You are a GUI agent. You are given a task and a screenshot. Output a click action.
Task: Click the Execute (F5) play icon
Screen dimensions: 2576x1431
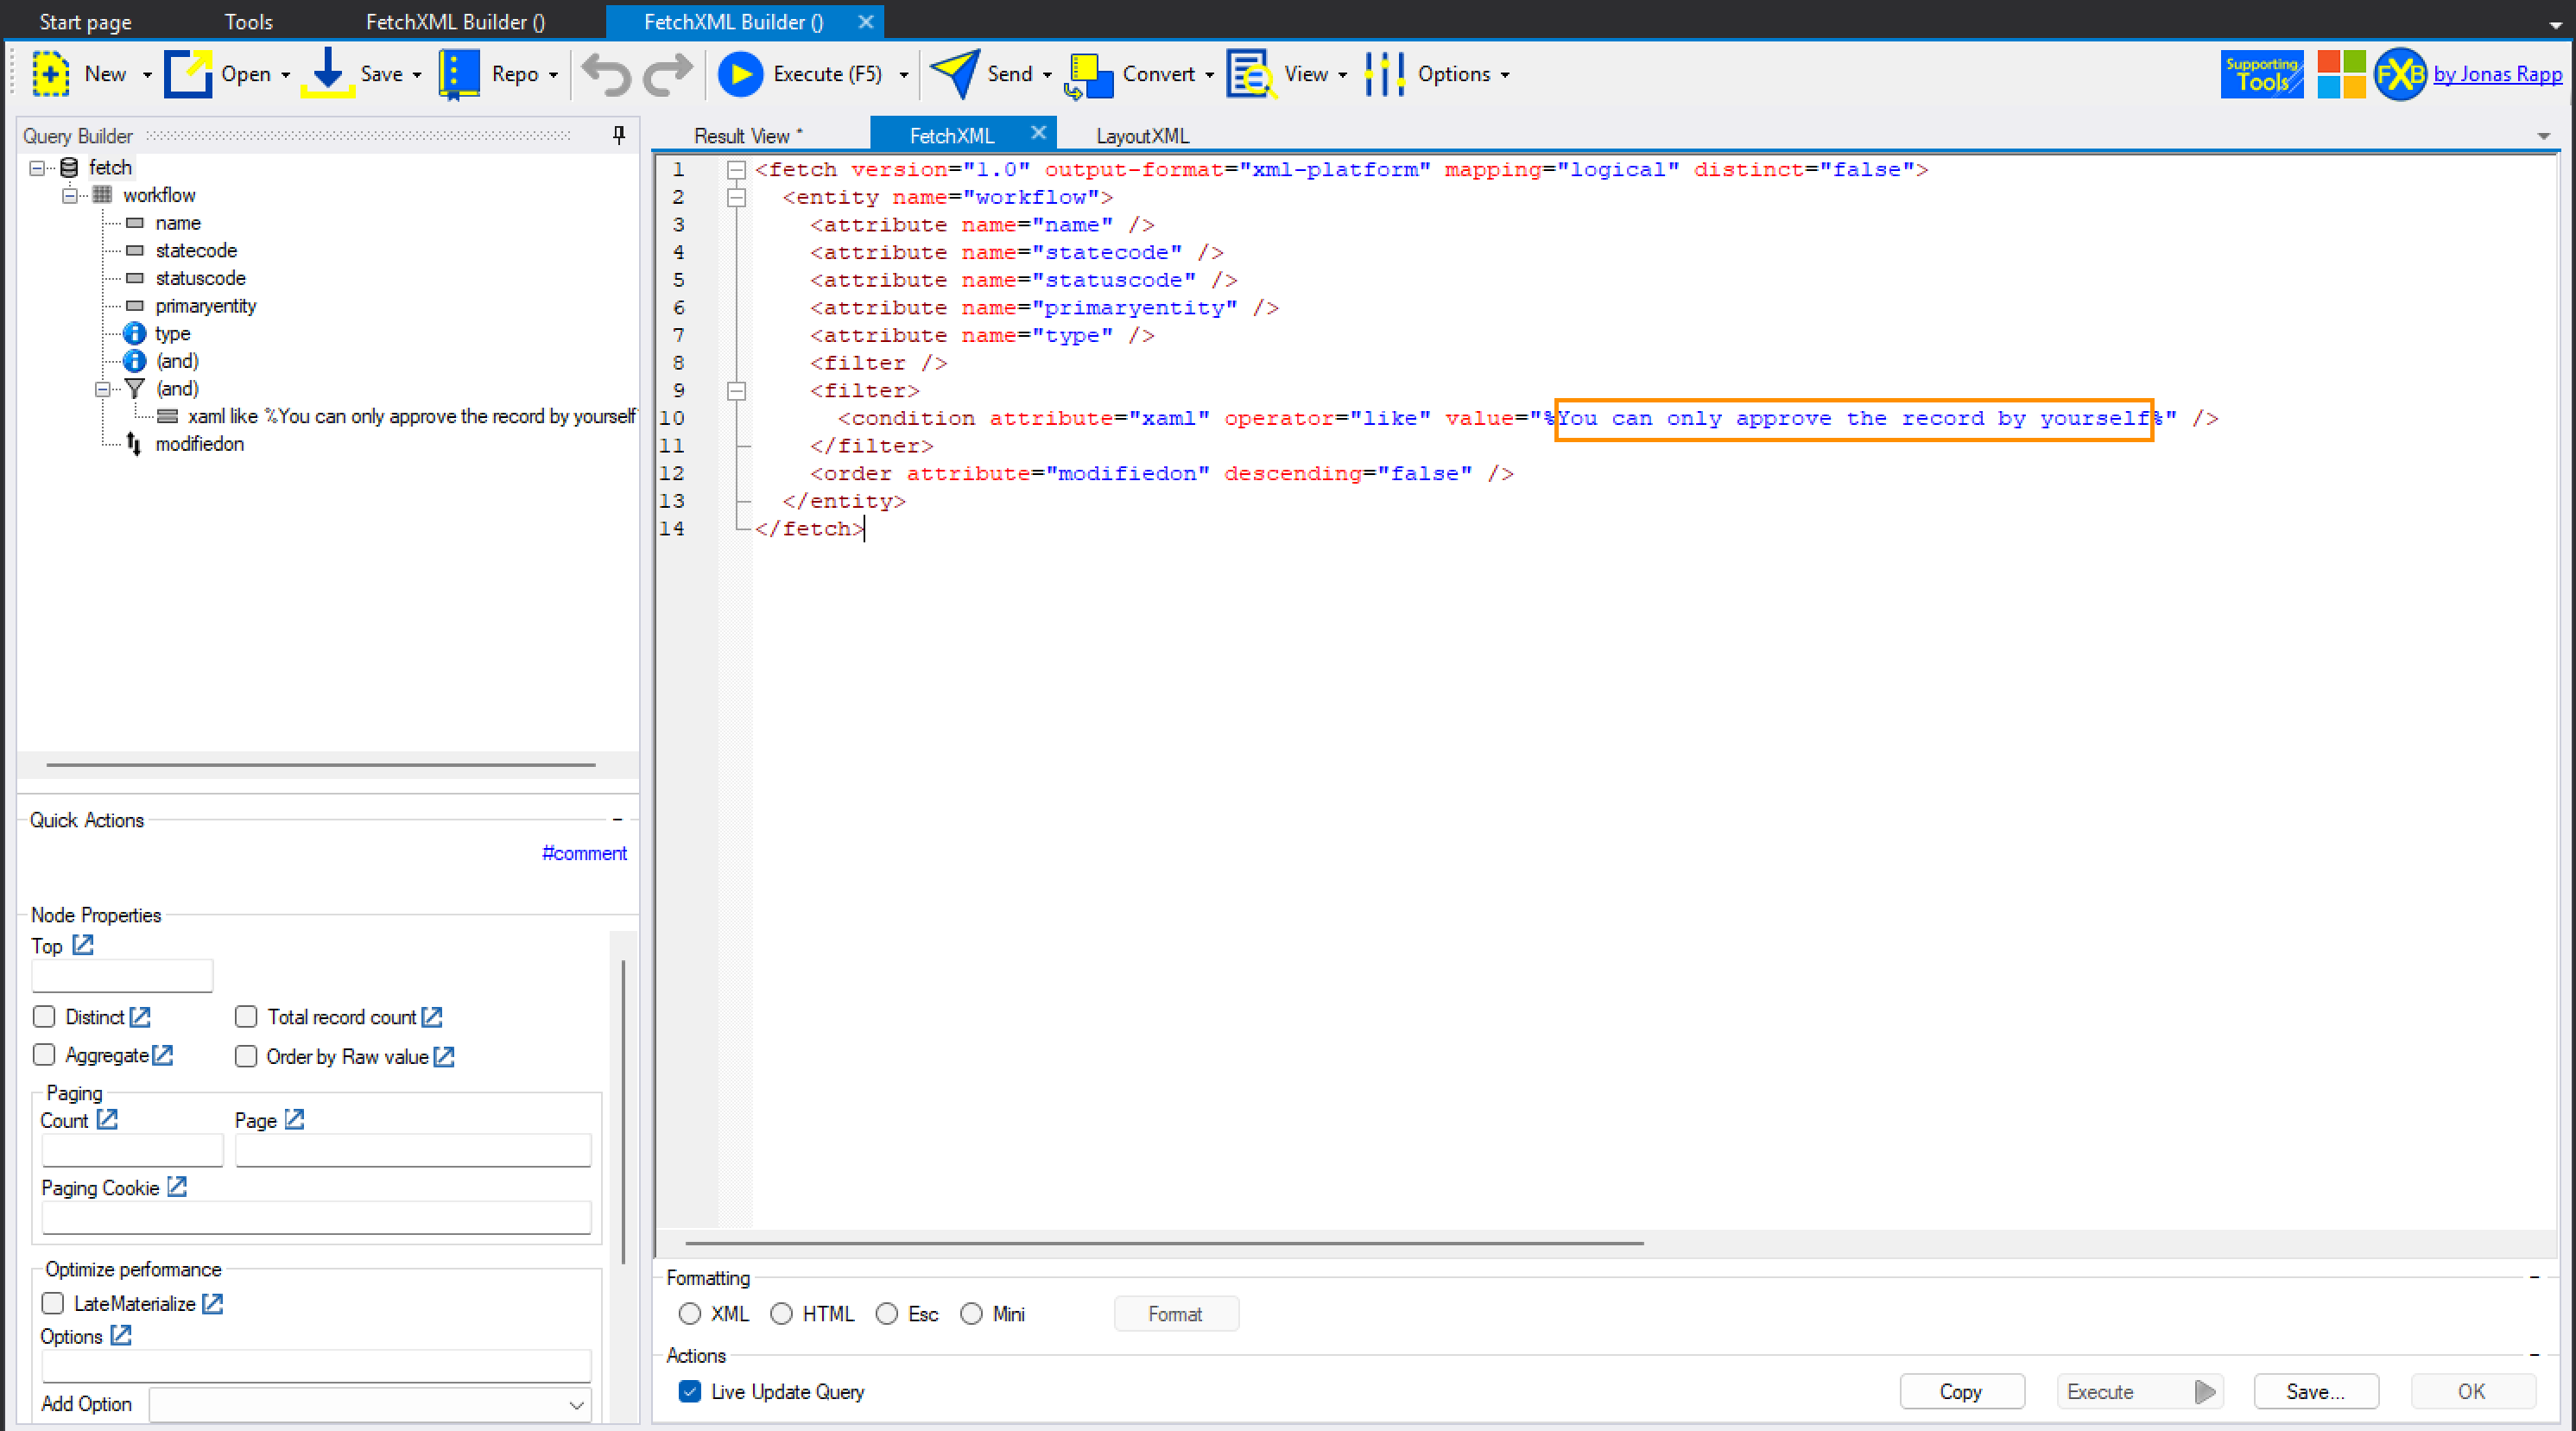(x=740, y=74)
